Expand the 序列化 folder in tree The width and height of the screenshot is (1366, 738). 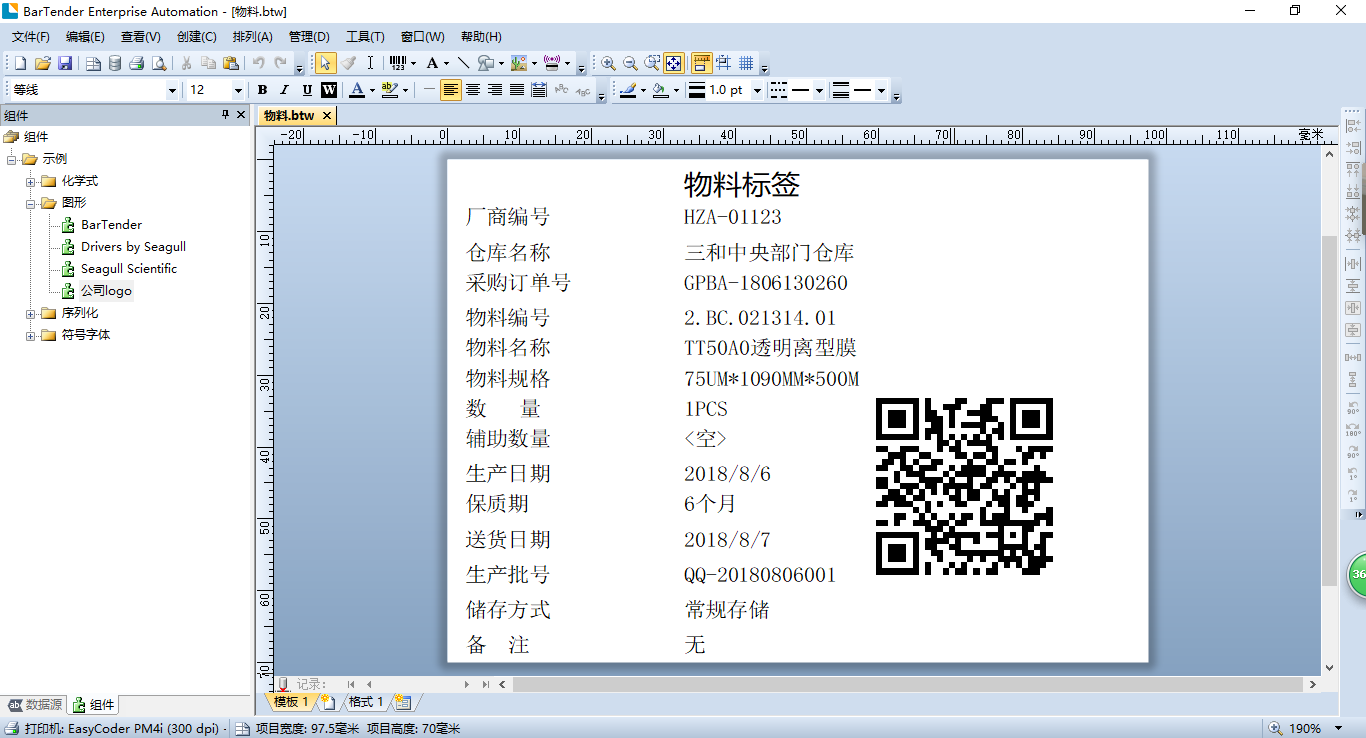(31, 313)
